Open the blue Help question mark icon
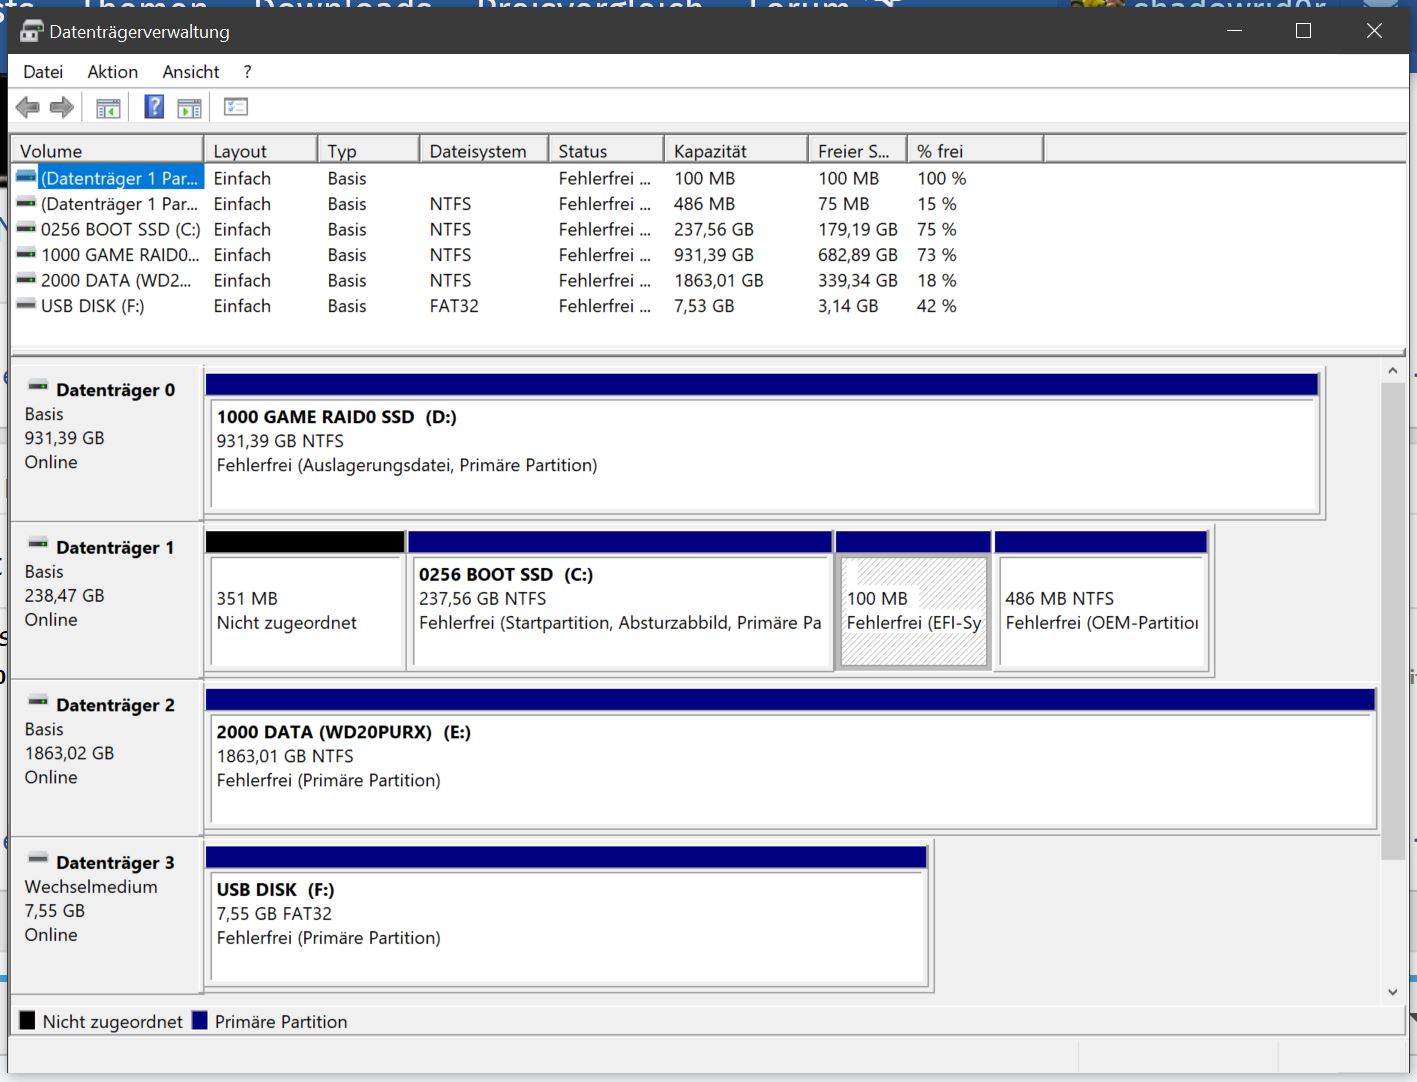Screen dimensions: 1417x1082 click(154, 107)
